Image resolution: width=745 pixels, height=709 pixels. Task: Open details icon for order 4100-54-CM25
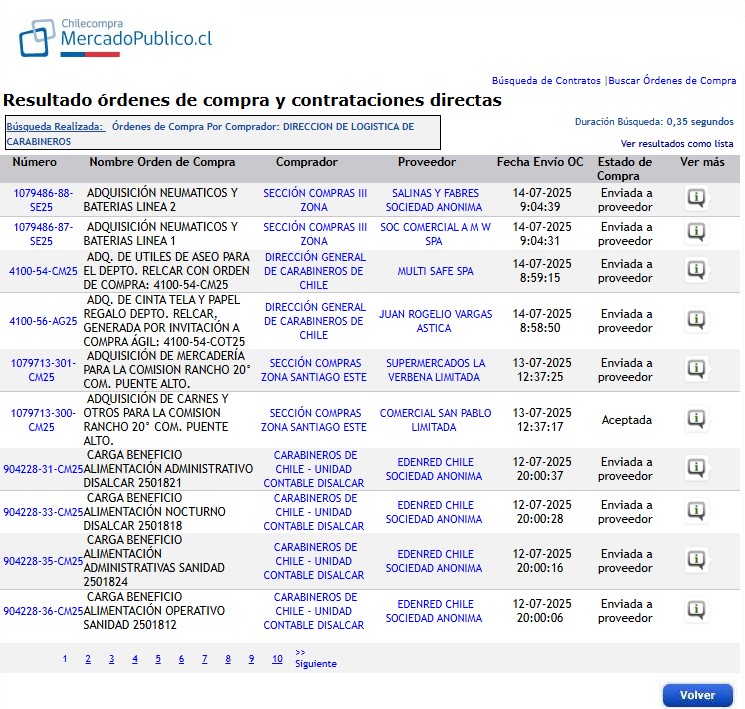697,270
